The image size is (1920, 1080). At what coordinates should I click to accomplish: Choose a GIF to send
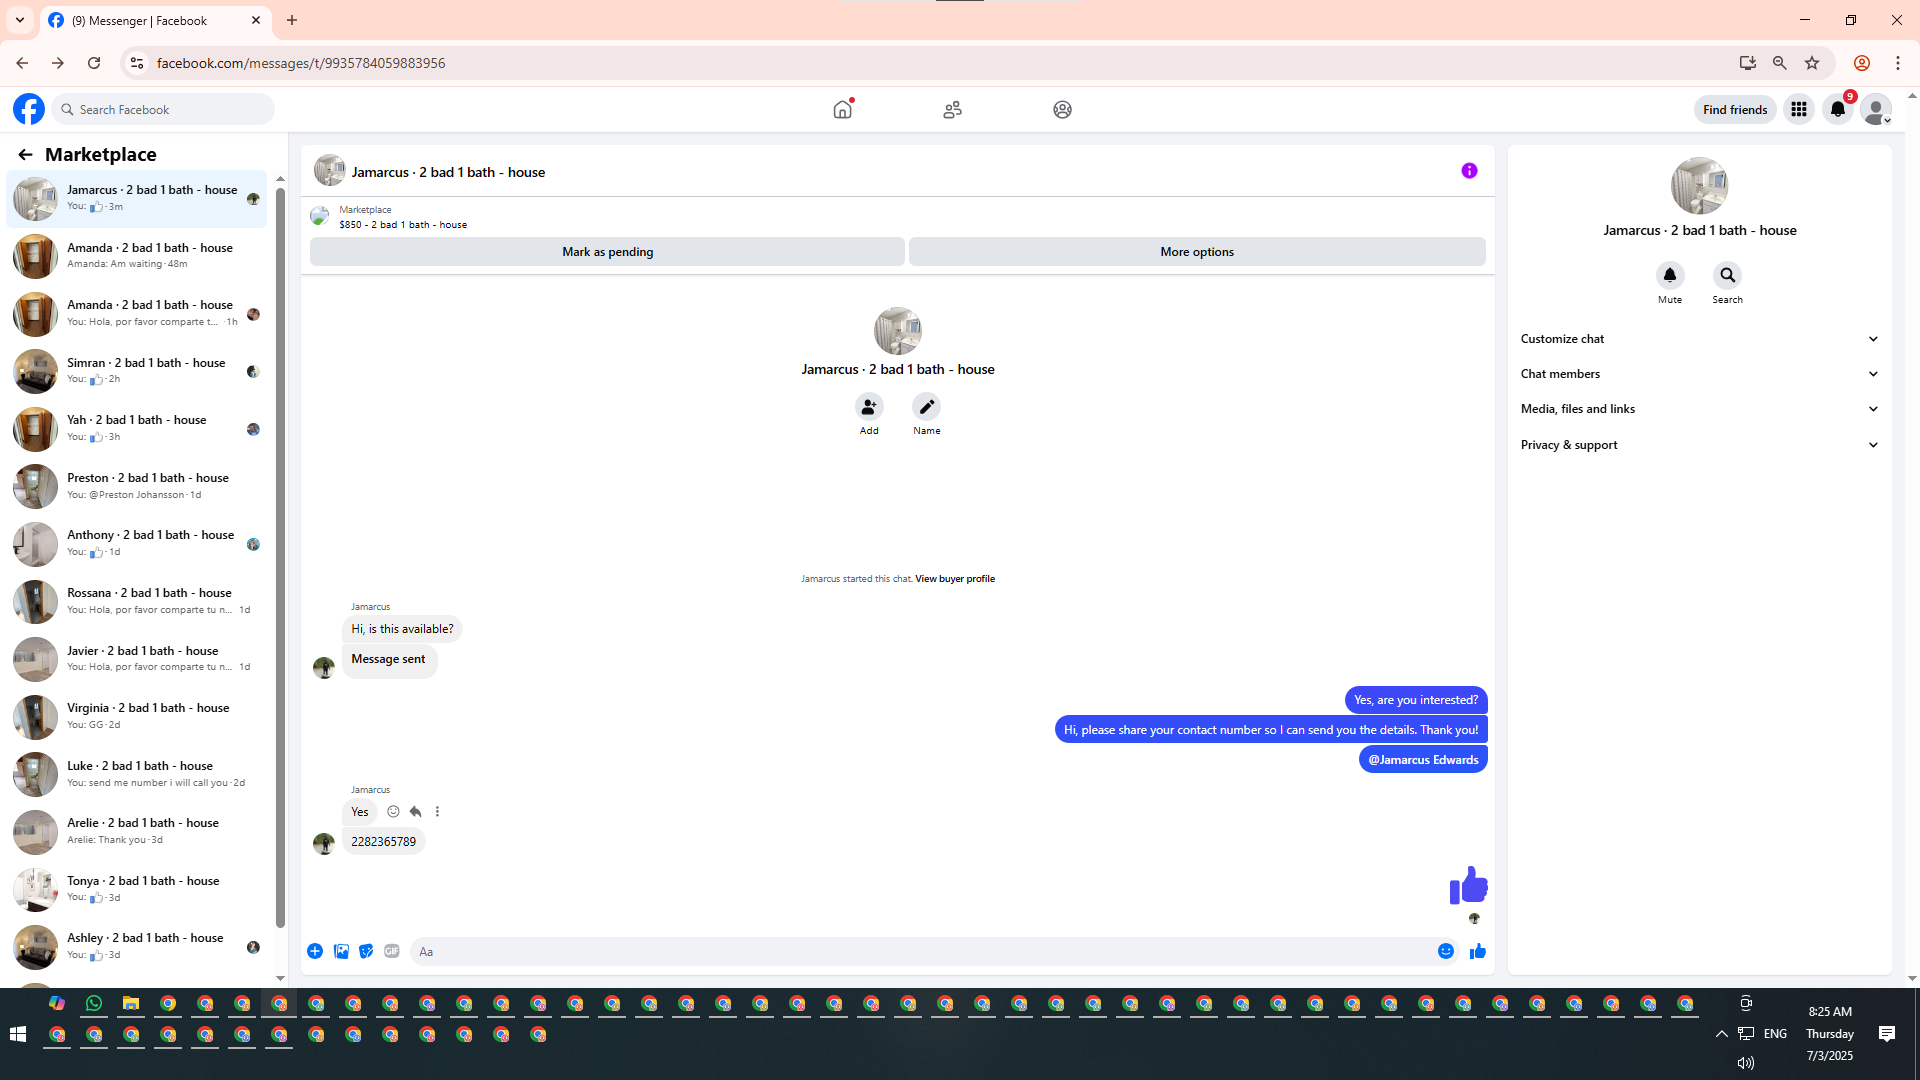pyautogui.click(x=392, y=951)
